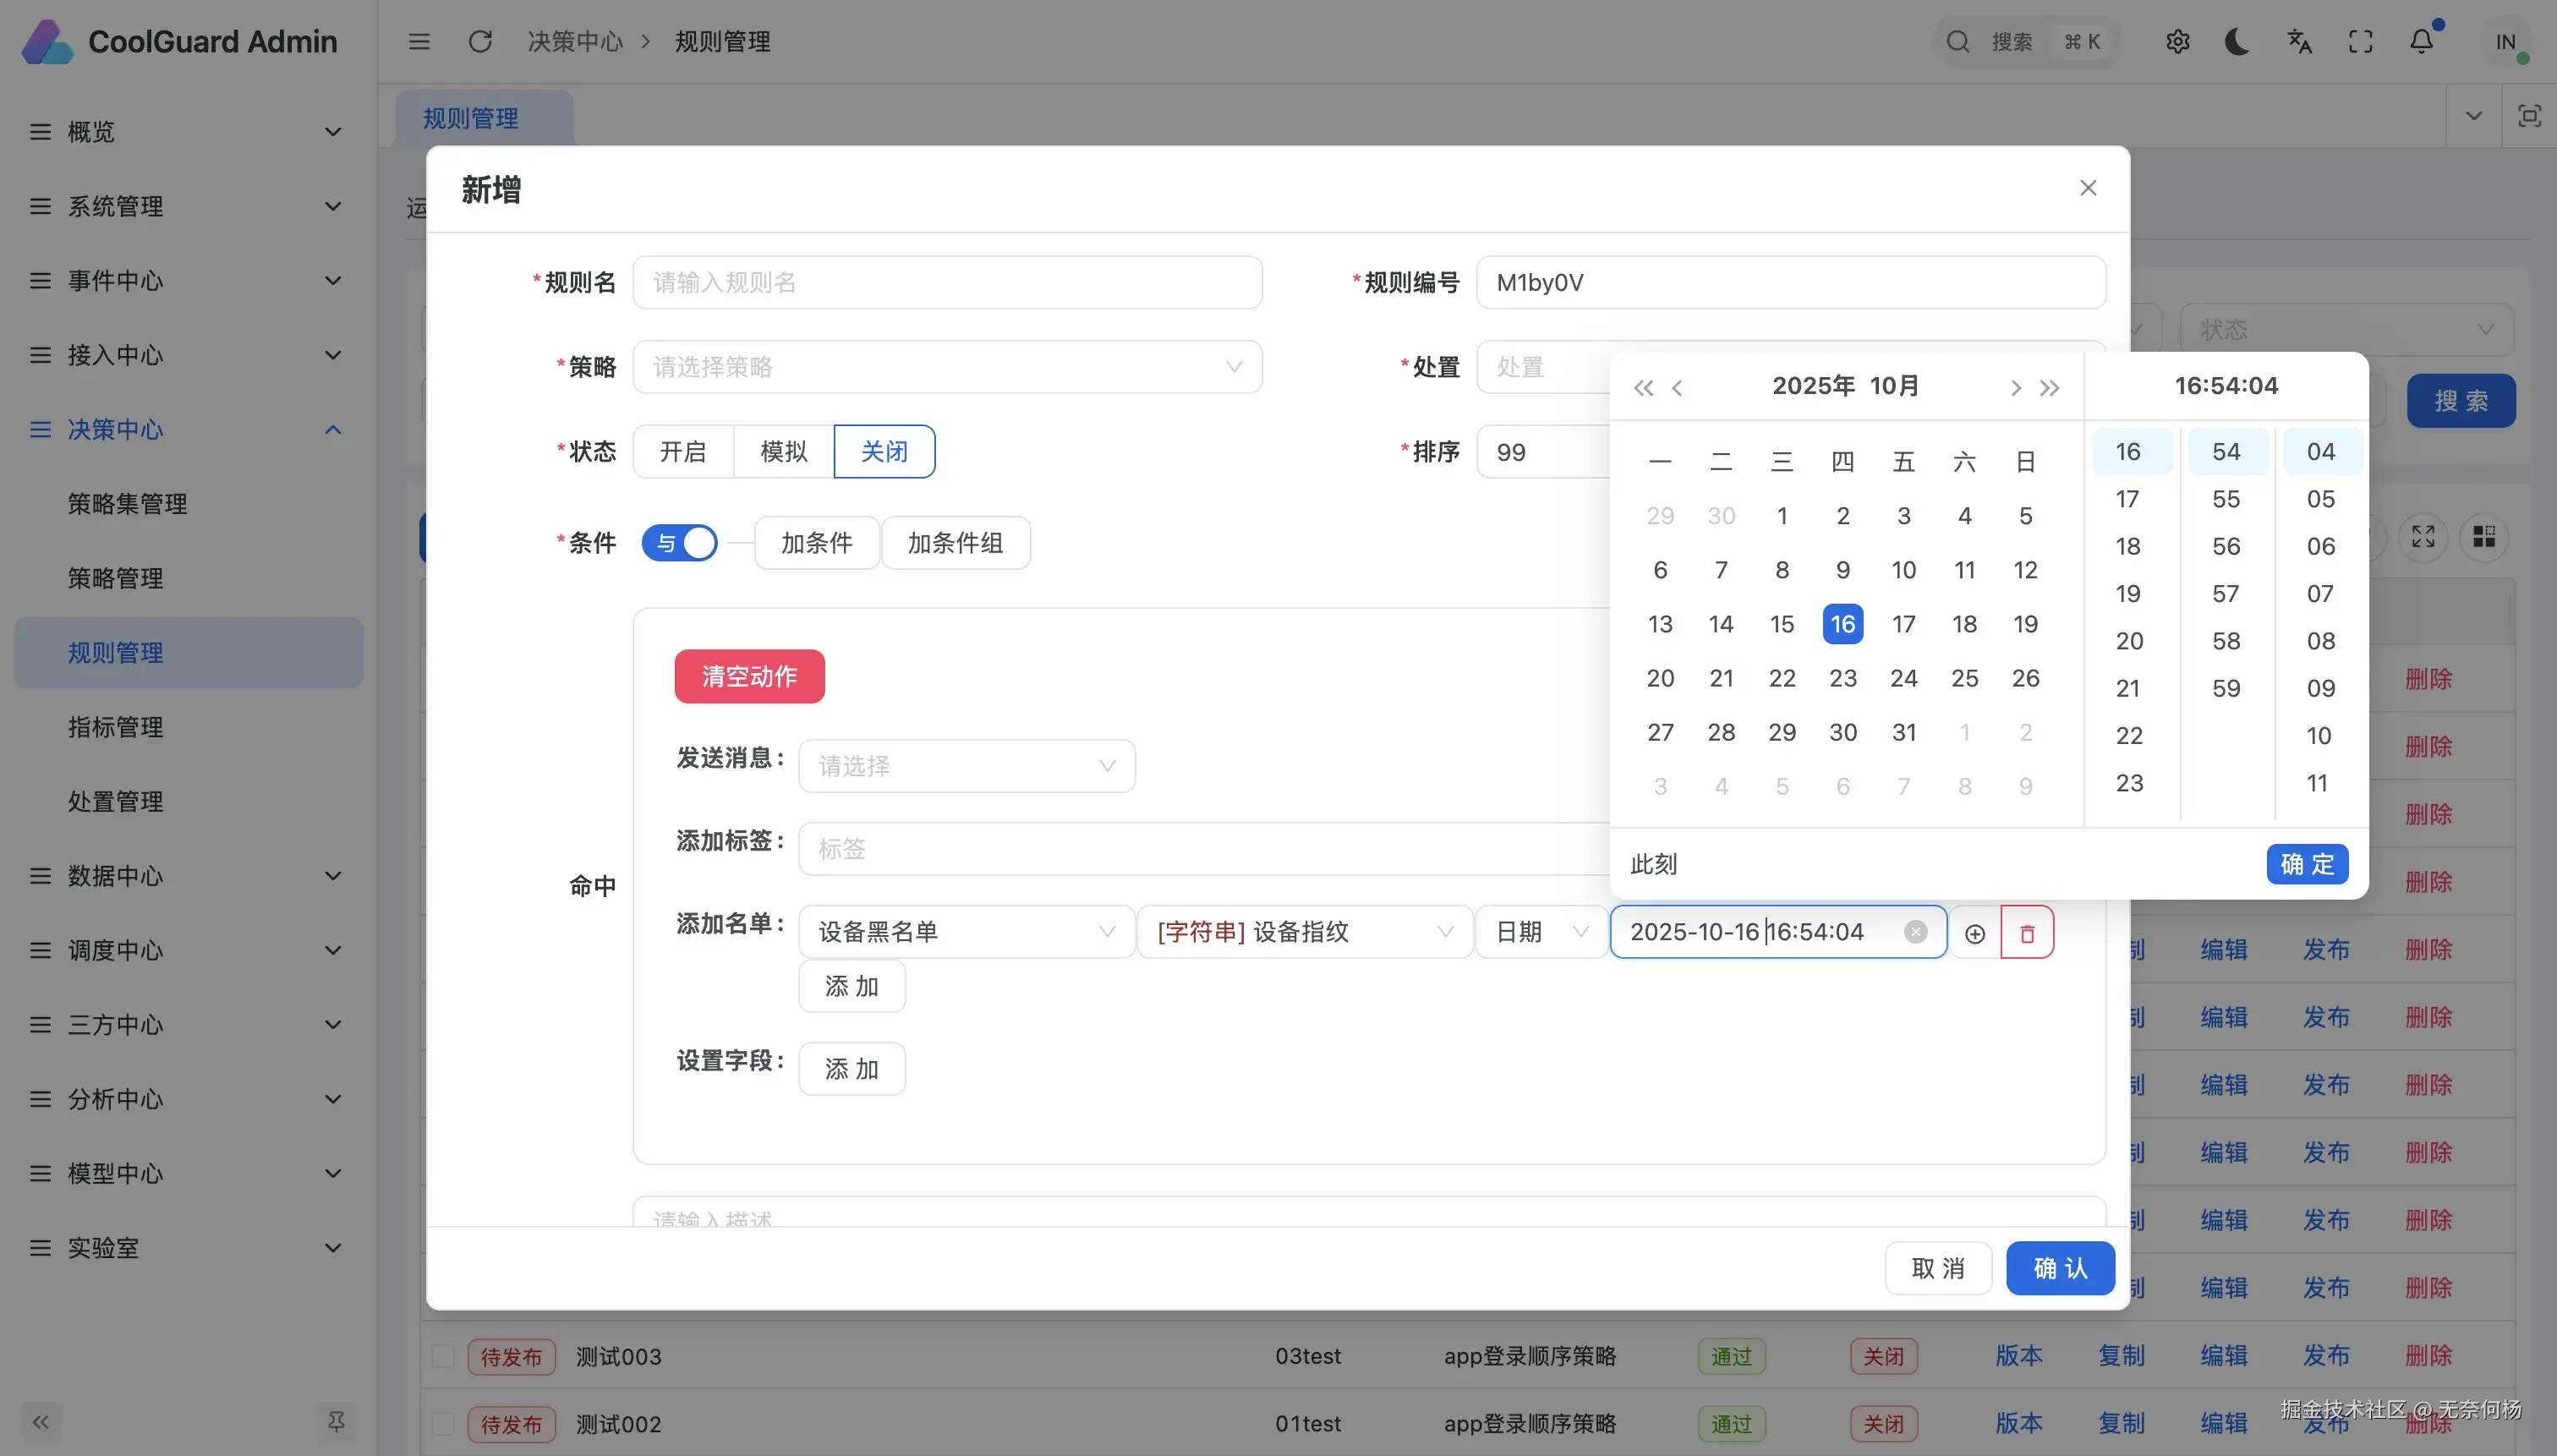This screenshot has height=1456, width=2557.
Task: Toggle dark mode moon icon
Action: [2237, 42]
